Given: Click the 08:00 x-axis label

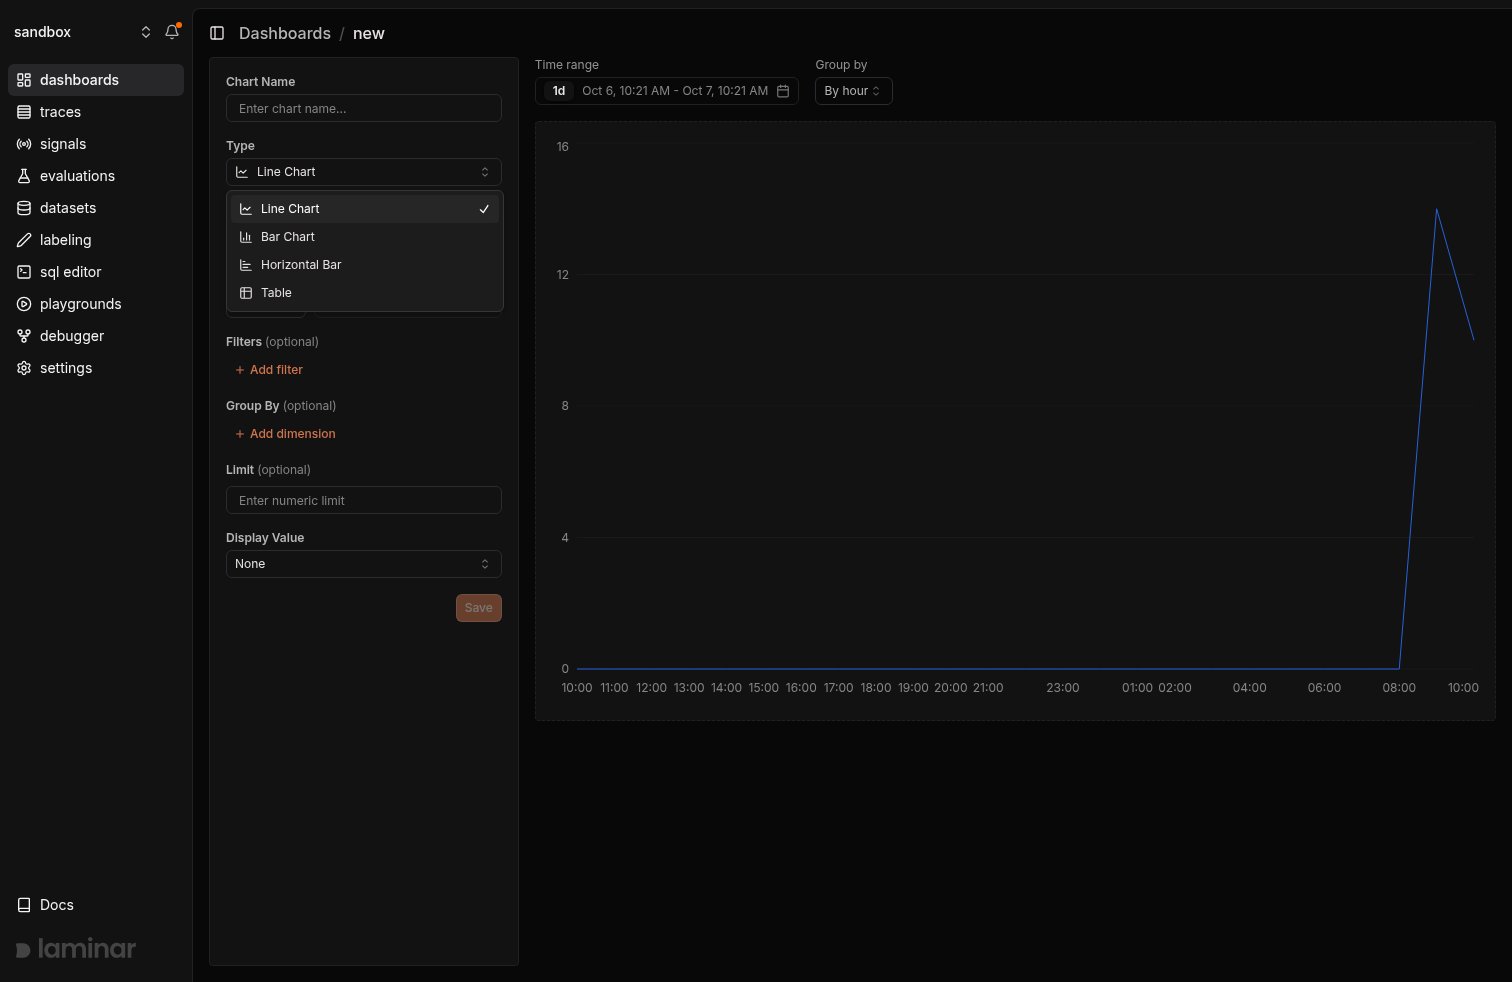Looking at the screenshot, I should point(1399,688).
